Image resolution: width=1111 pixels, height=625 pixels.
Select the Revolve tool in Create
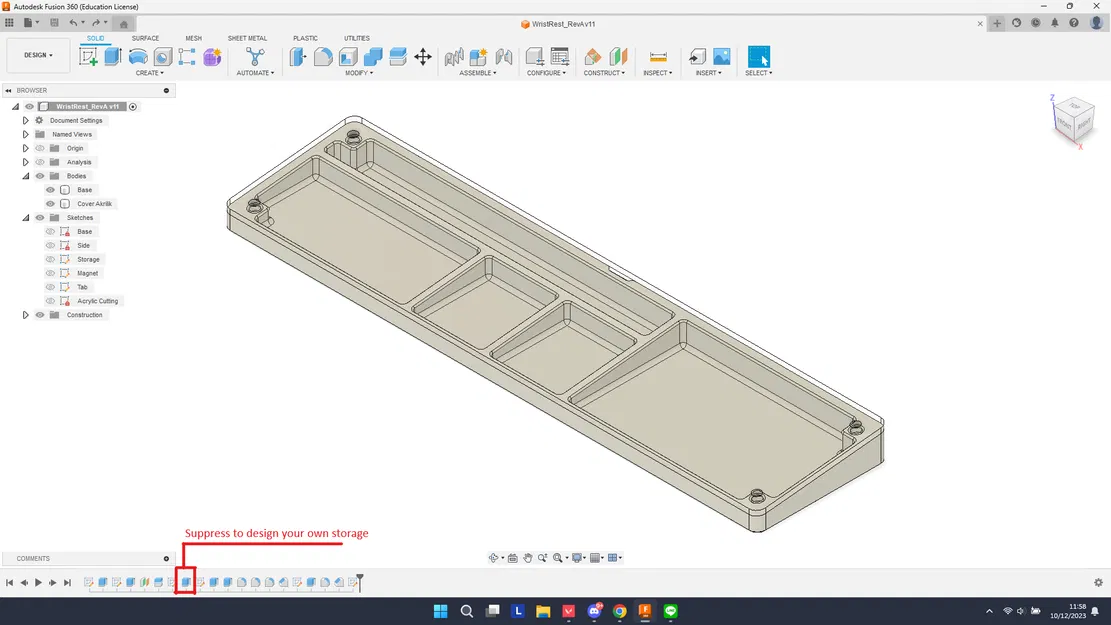coord(137,57)
